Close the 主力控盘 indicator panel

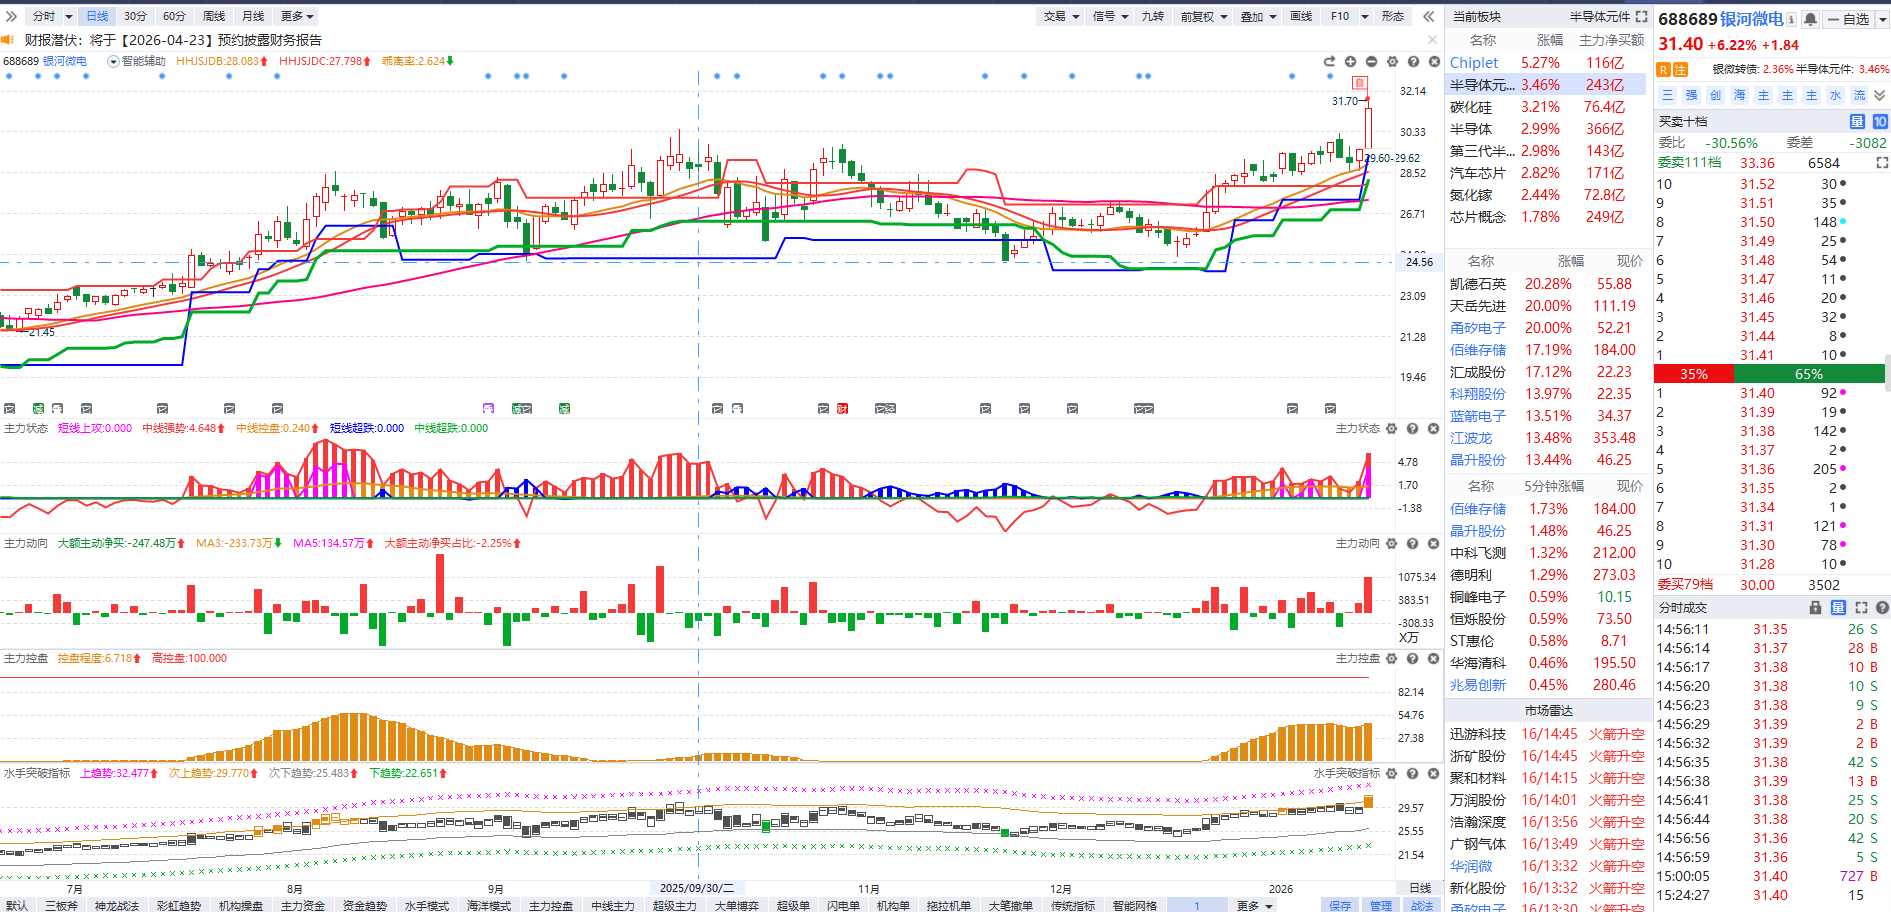[1433, 658]
